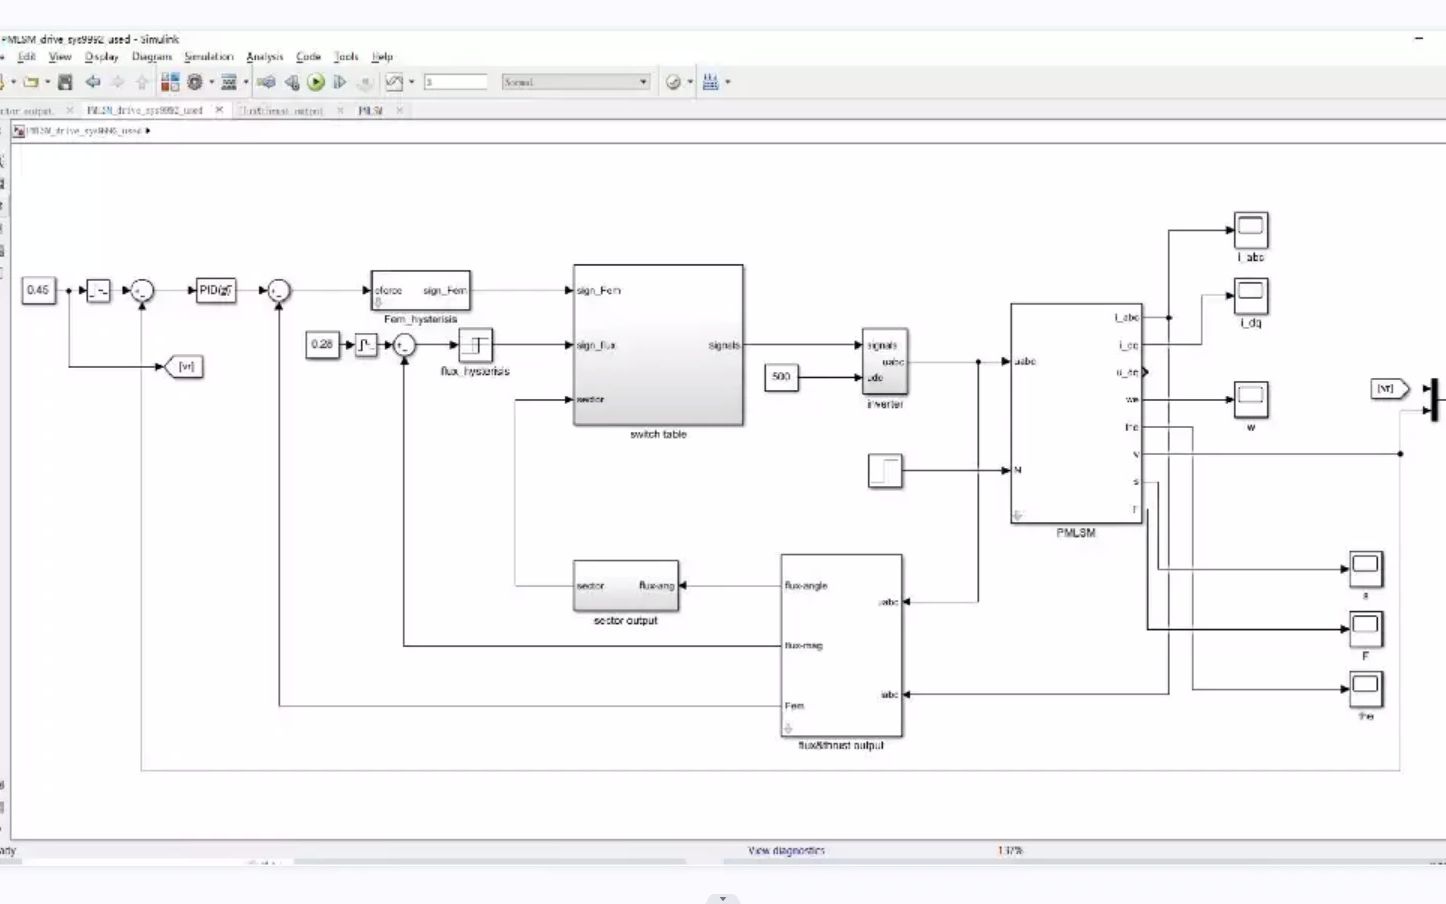This screenshot has height=904, width=1446.
Task: Select the flux_hysterisis relay block
Action: tap(476, 346)
